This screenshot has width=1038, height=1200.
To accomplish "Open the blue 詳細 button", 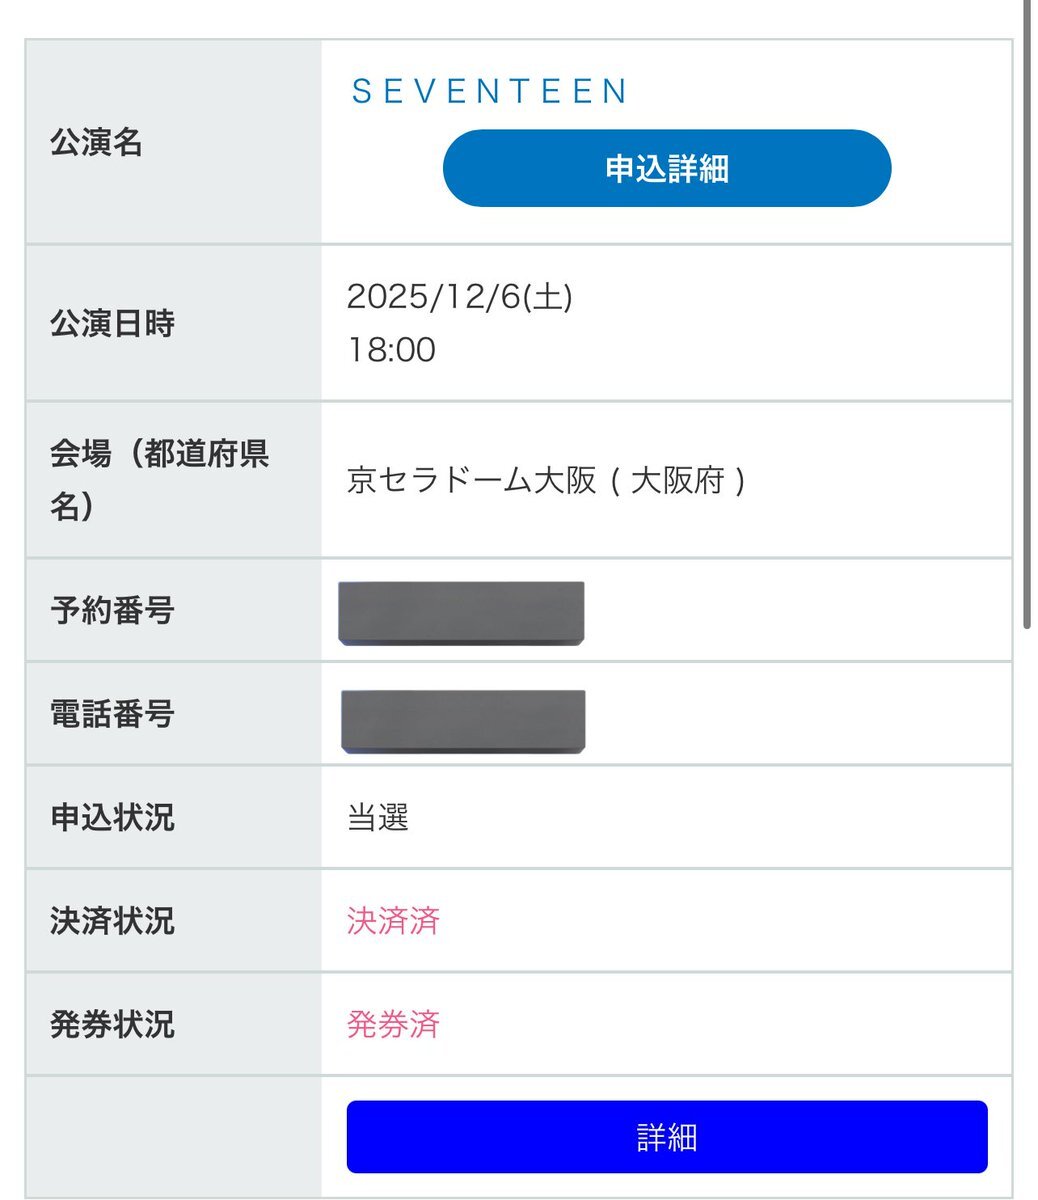I will click(666, 1137).
